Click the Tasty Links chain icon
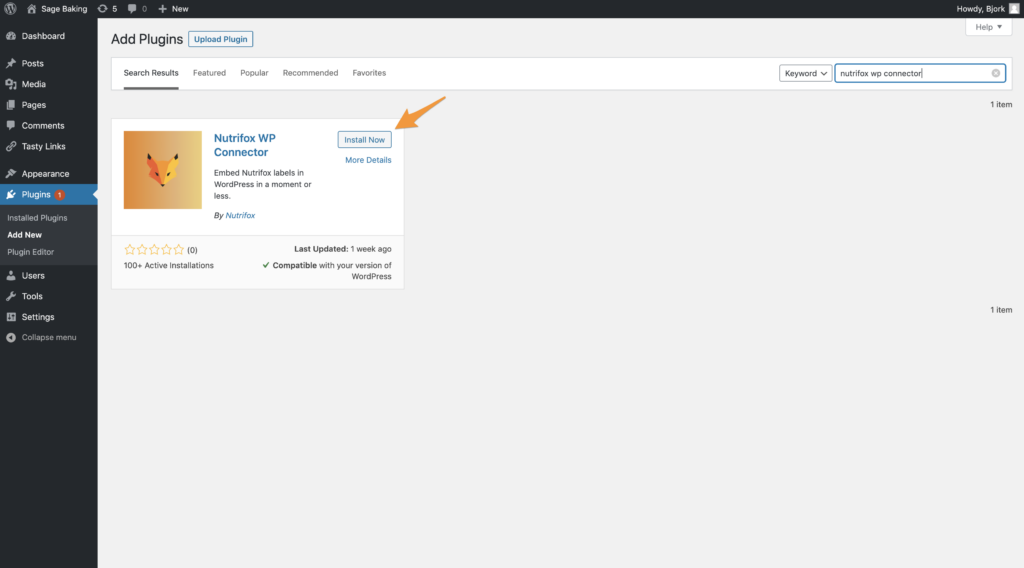The image size is (1024, 568). (11, 146)
